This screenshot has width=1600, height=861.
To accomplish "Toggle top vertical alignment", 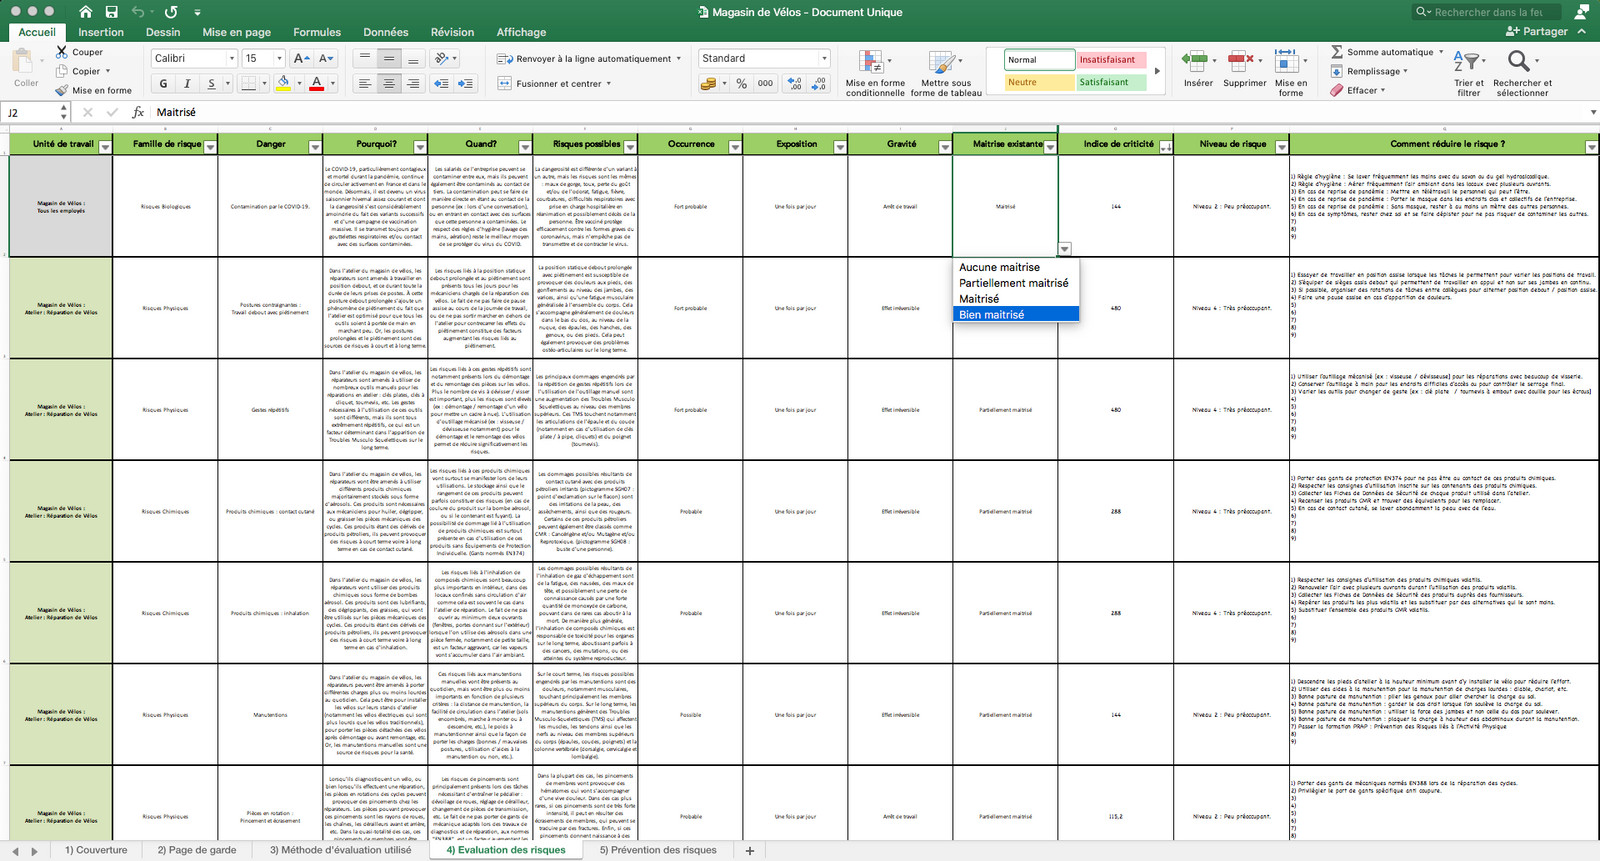I will coord(365,58).
